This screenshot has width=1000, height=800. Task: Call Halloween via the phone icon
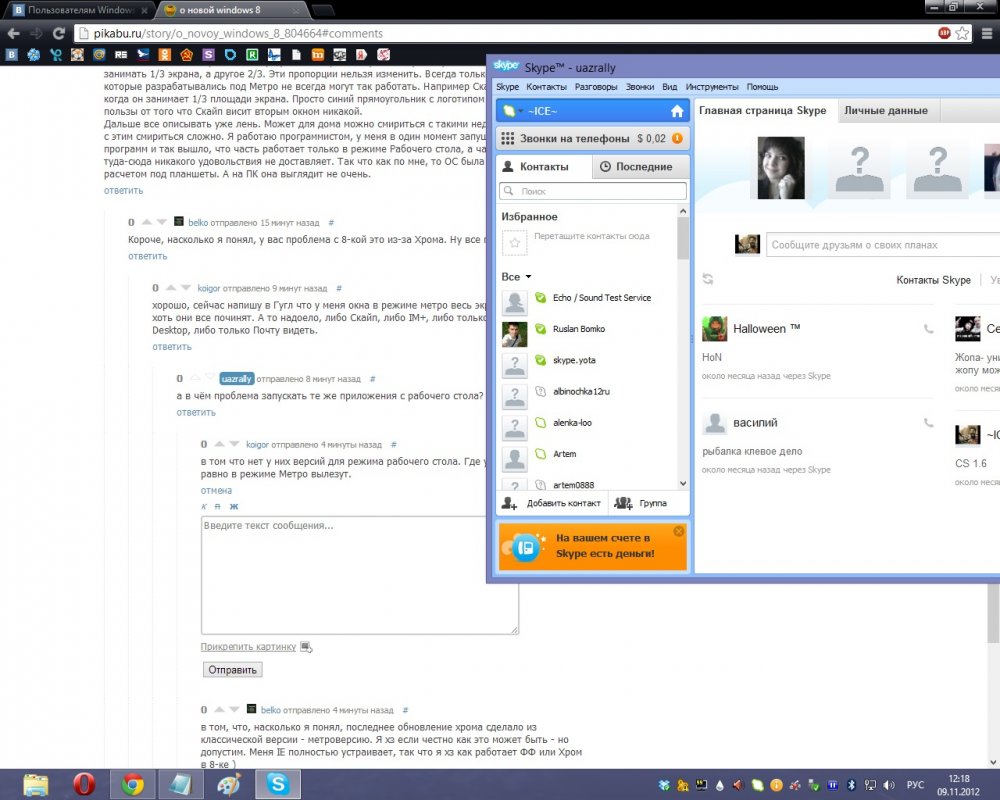pos(929,329)
